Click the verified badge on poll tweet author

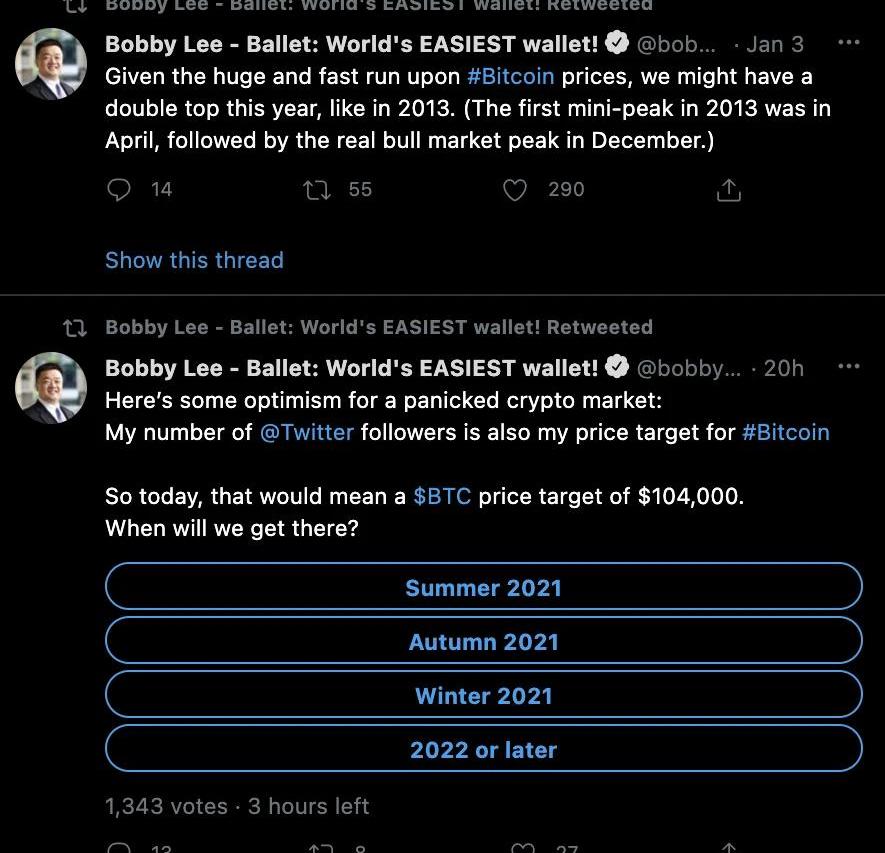[x=617, y=367]
